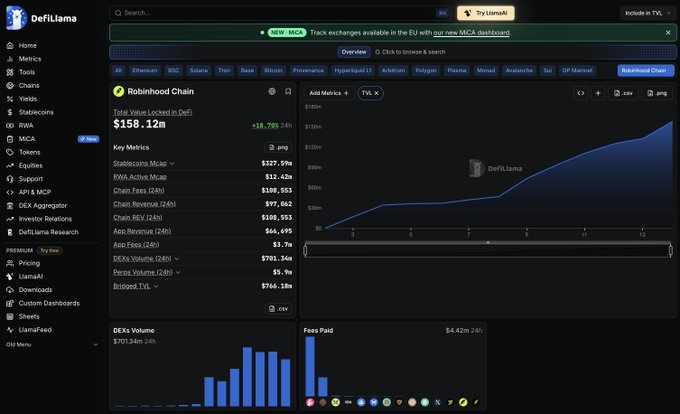Click the DEX Aggregator icon

10,205
